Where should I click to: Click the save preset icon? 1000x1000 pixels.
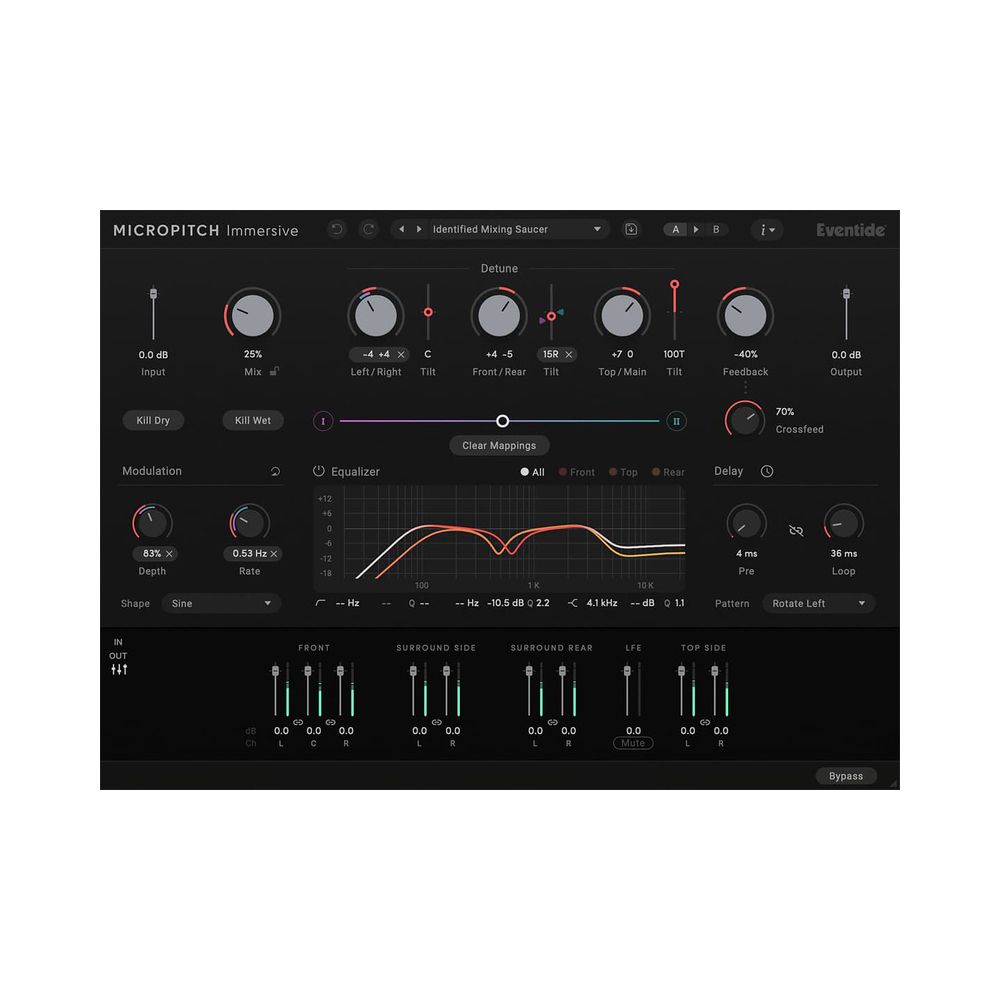[631, 229]
